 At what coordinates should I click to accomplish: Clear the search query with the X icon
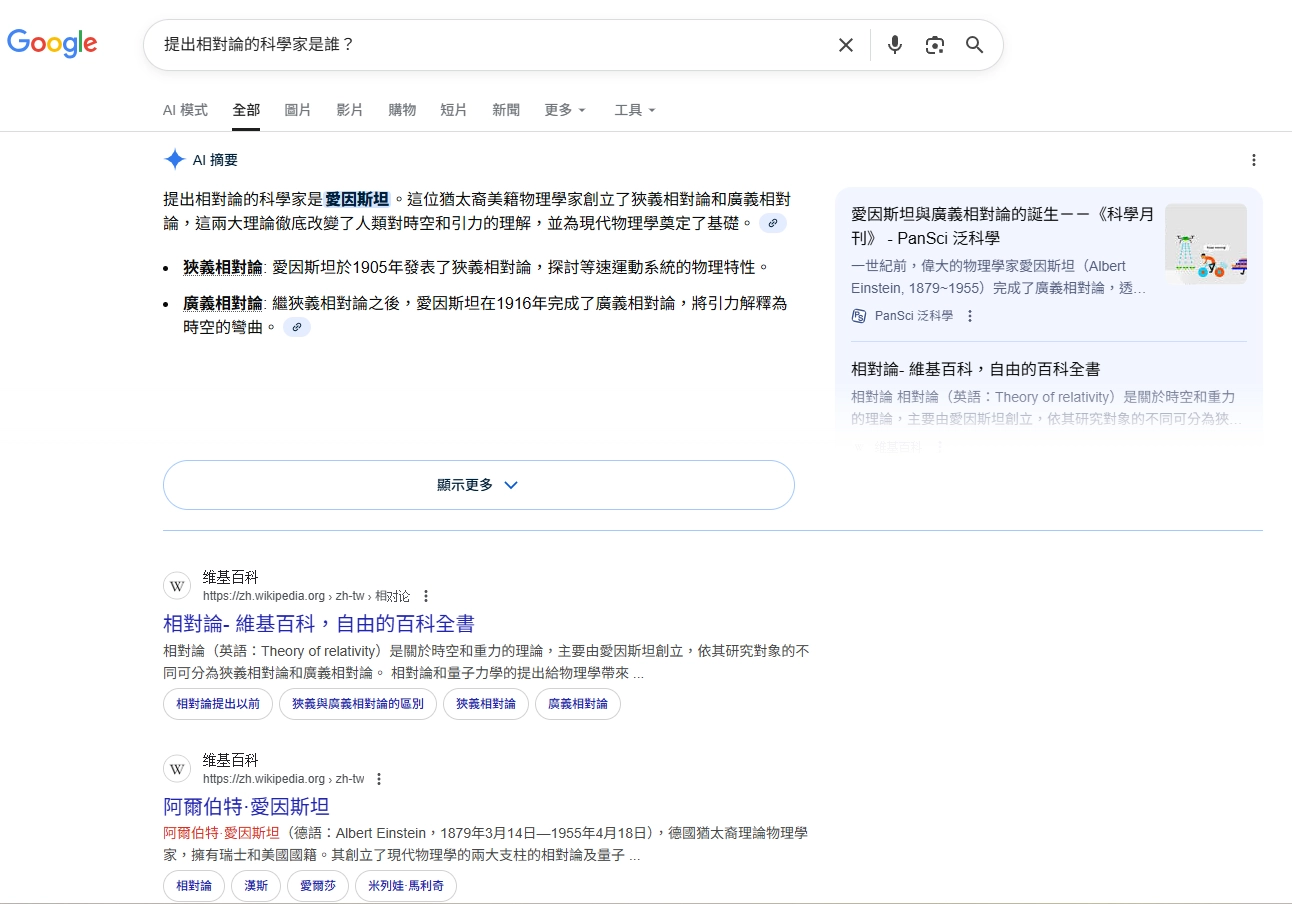845,44
